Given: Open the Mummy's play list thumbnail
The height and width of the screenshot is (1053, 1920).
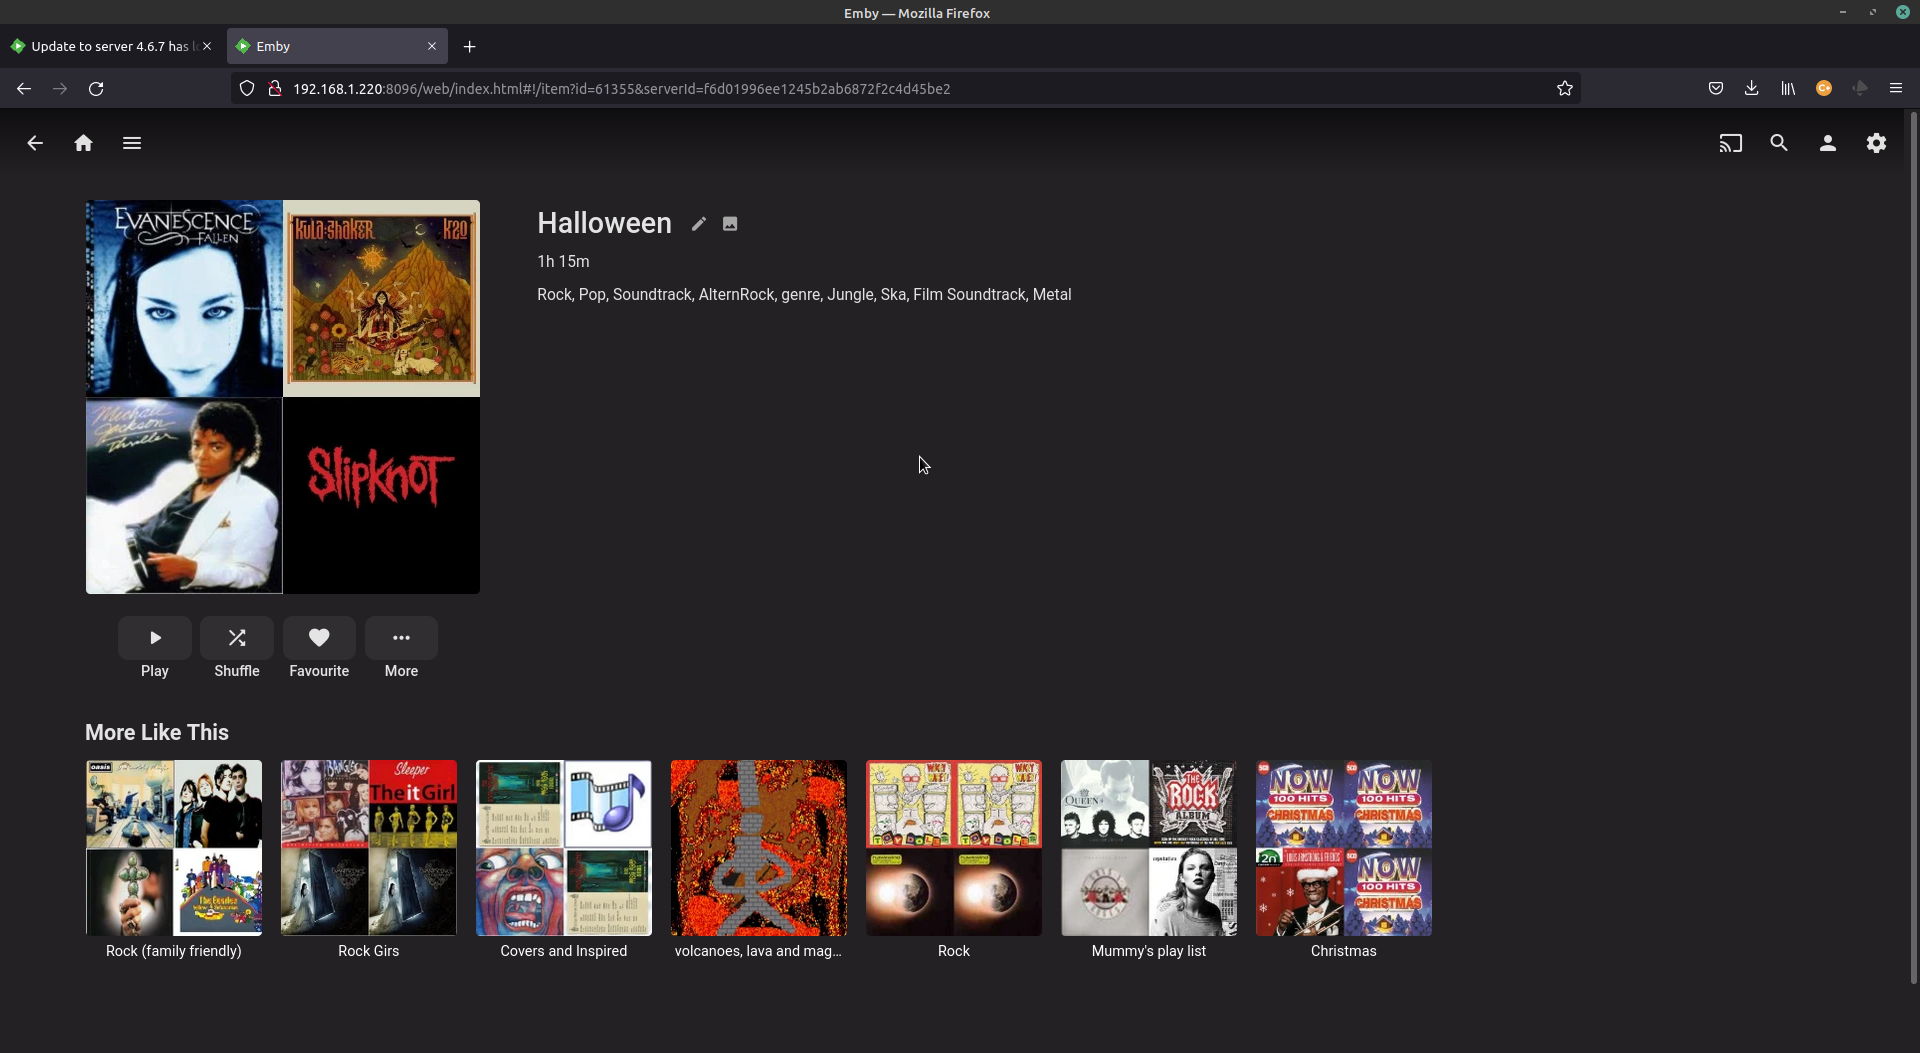Looking at the screenshot, I should tap(1147, 847).
